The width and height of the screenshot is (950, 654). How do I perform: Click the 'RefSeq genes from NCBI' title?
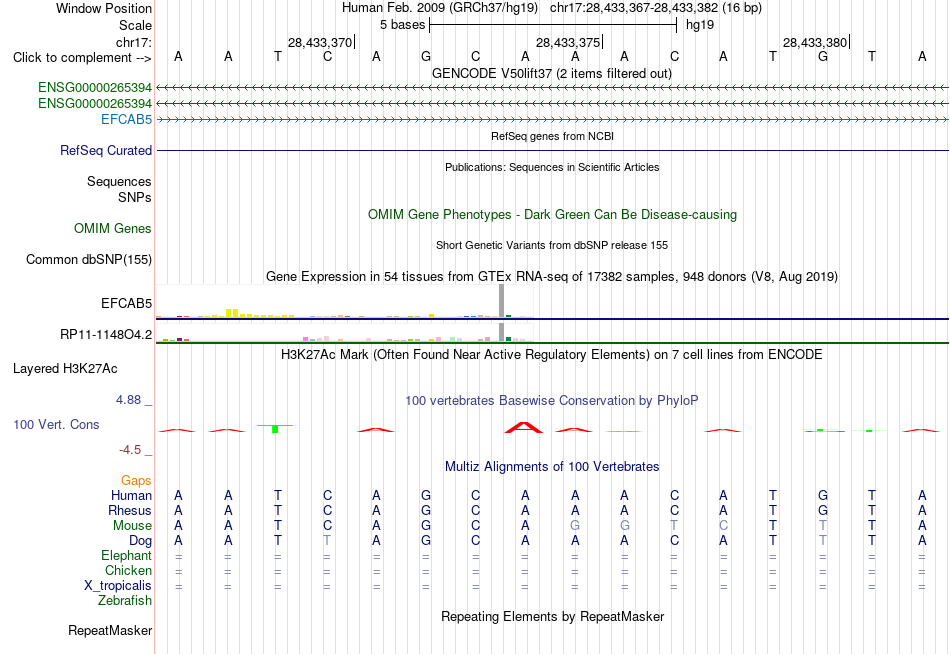(x=552, y=136)
